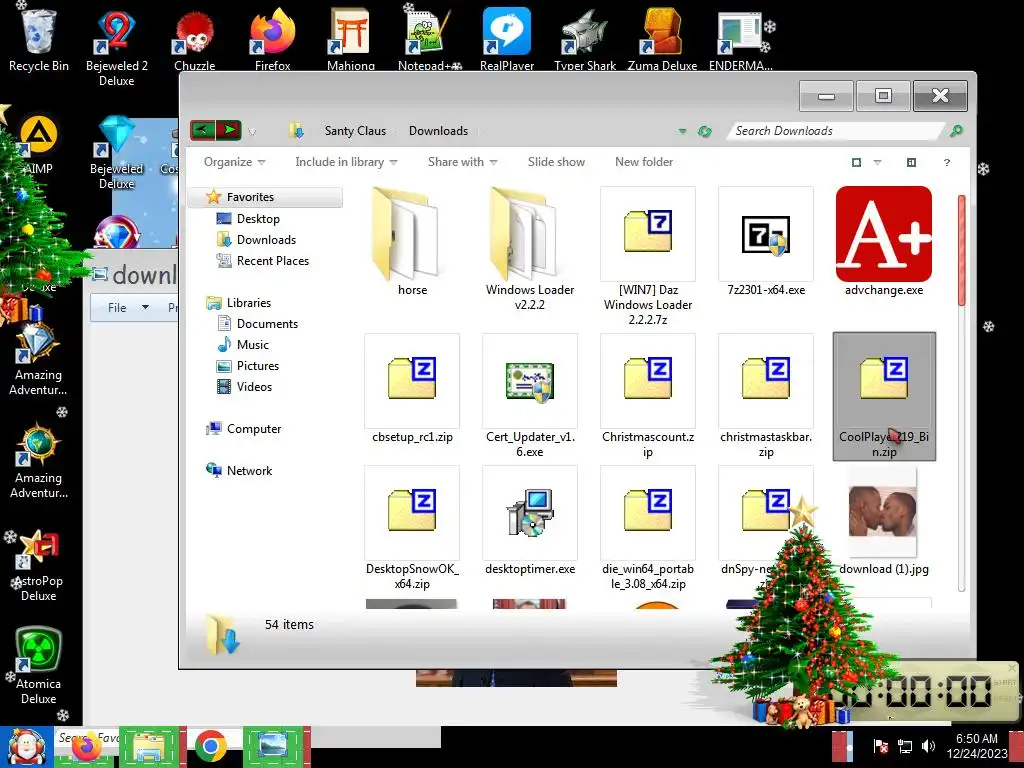Select Libraries in navigation pane

pos(248,302)
